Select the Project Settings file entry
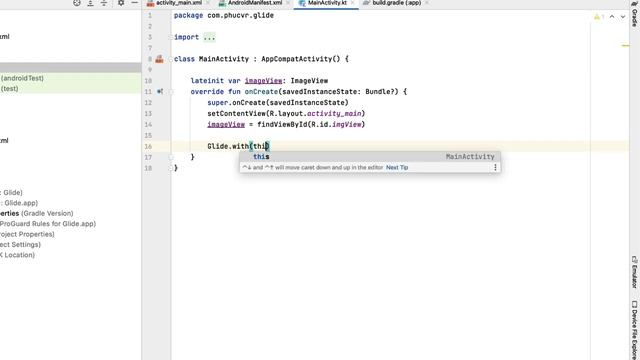 tap(20, 244)
